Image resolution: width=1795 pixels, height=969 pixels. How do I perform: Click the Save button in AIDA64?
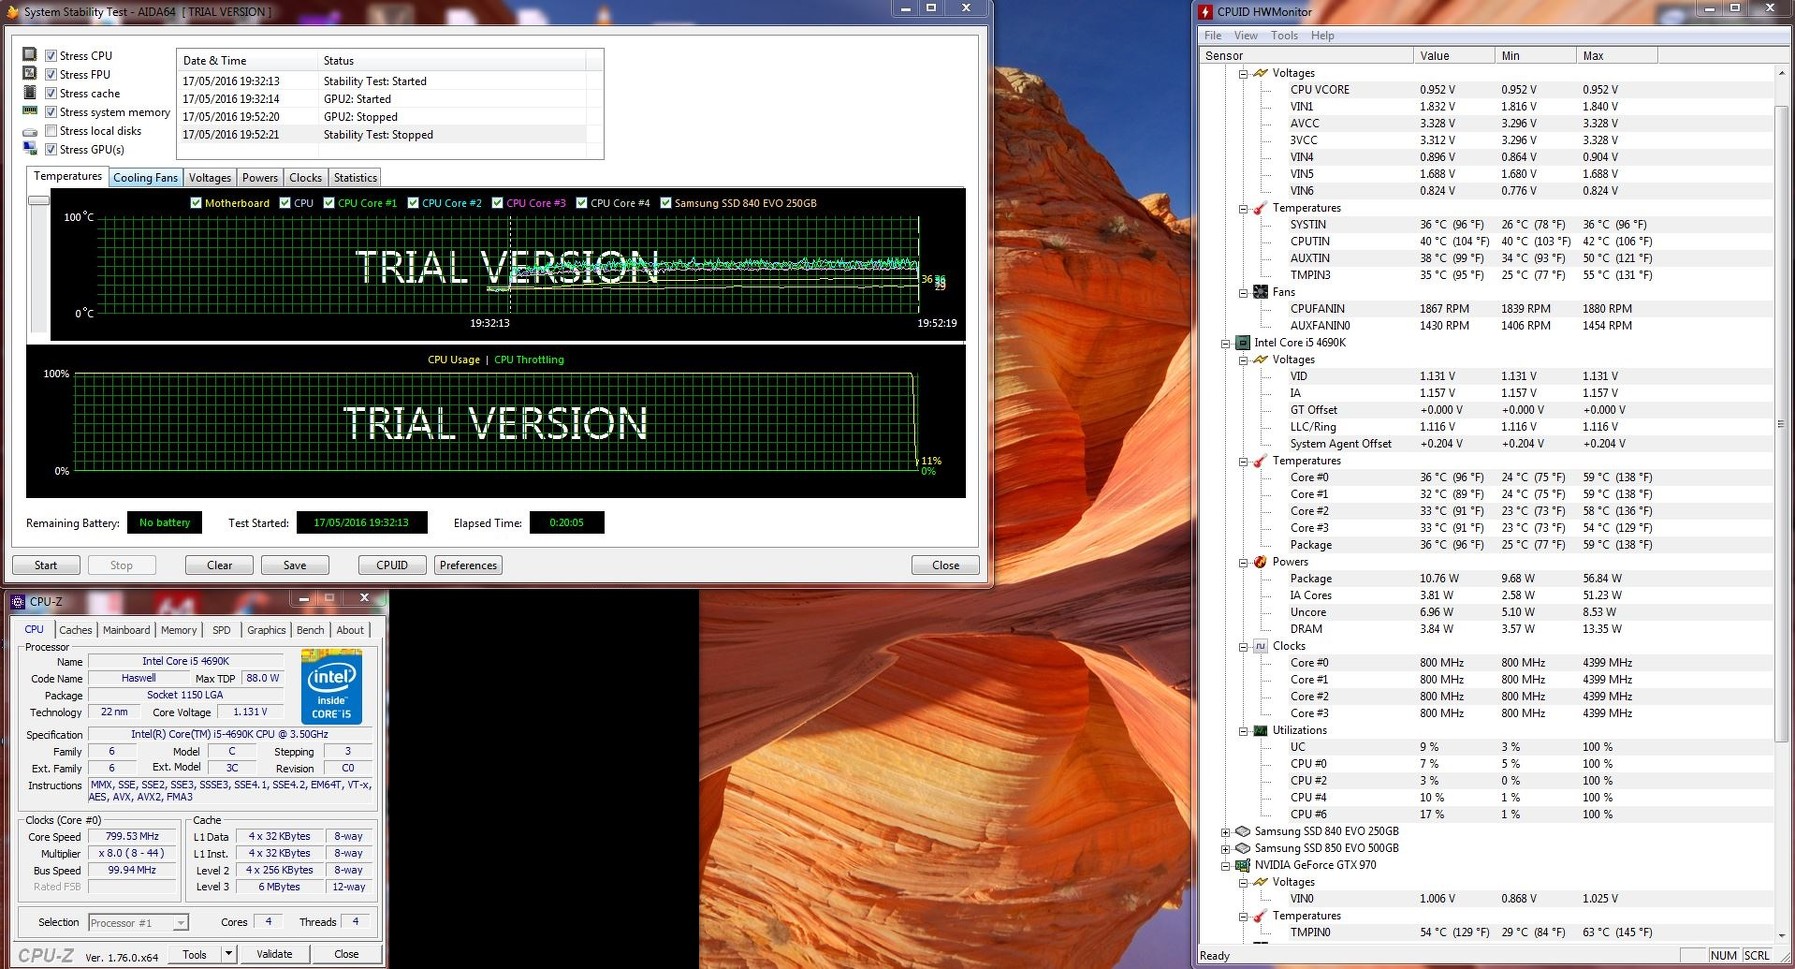click(294, 565)
